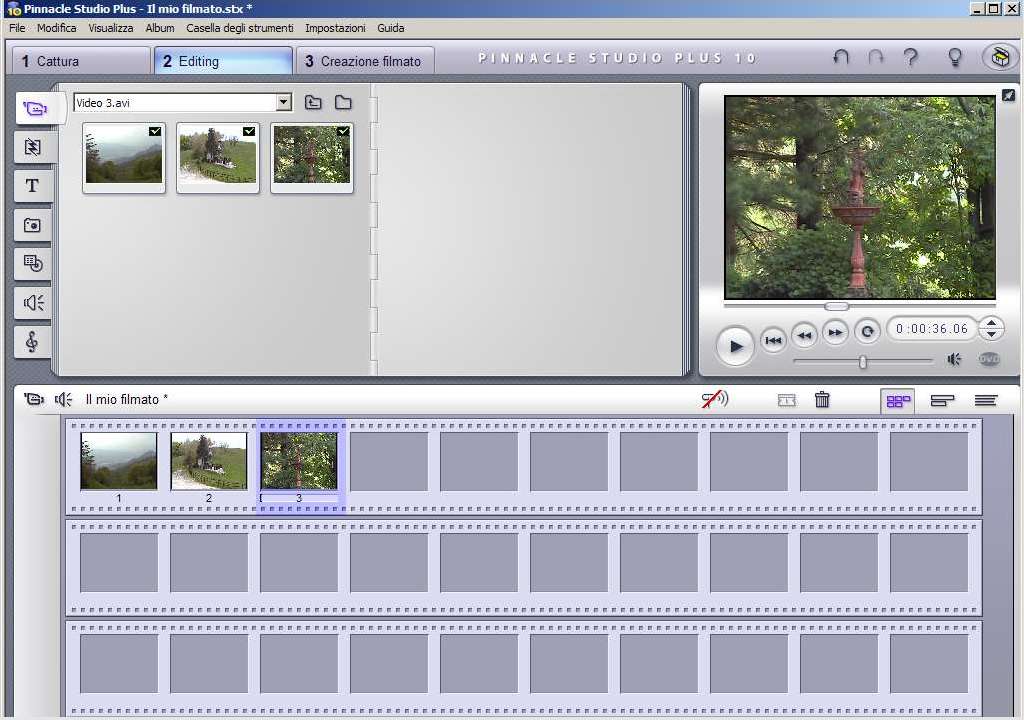Select storyboard clip 2
Screen dimensions: 1024x720
[209, 461]
